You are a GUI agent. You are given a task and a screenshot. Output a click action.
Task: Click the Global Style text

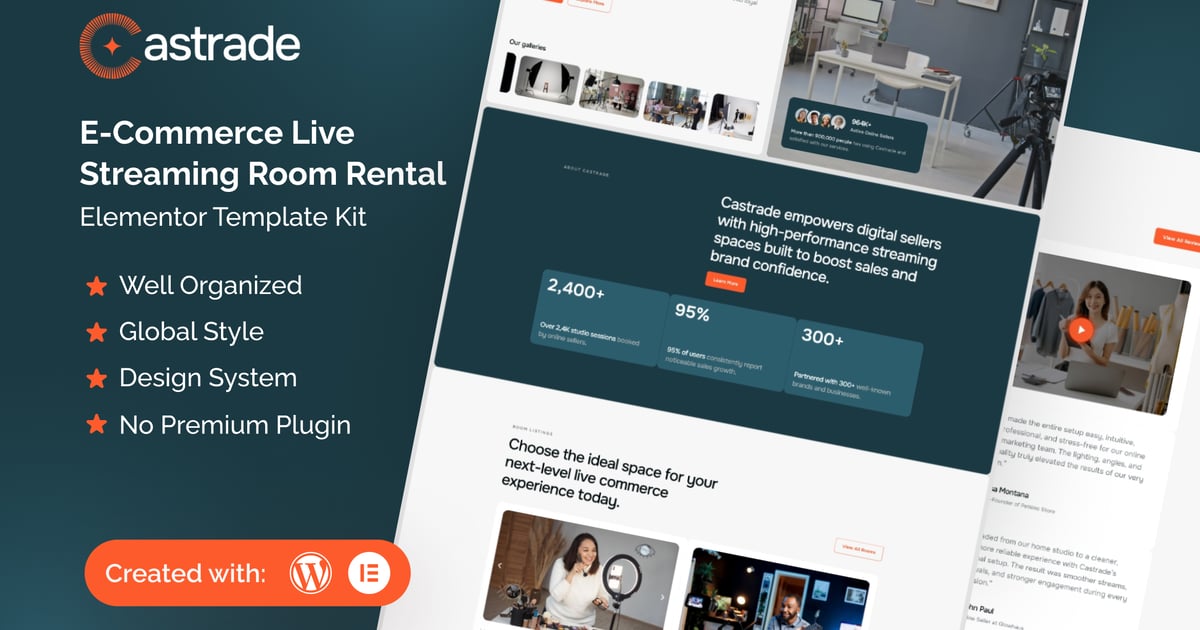191,332
